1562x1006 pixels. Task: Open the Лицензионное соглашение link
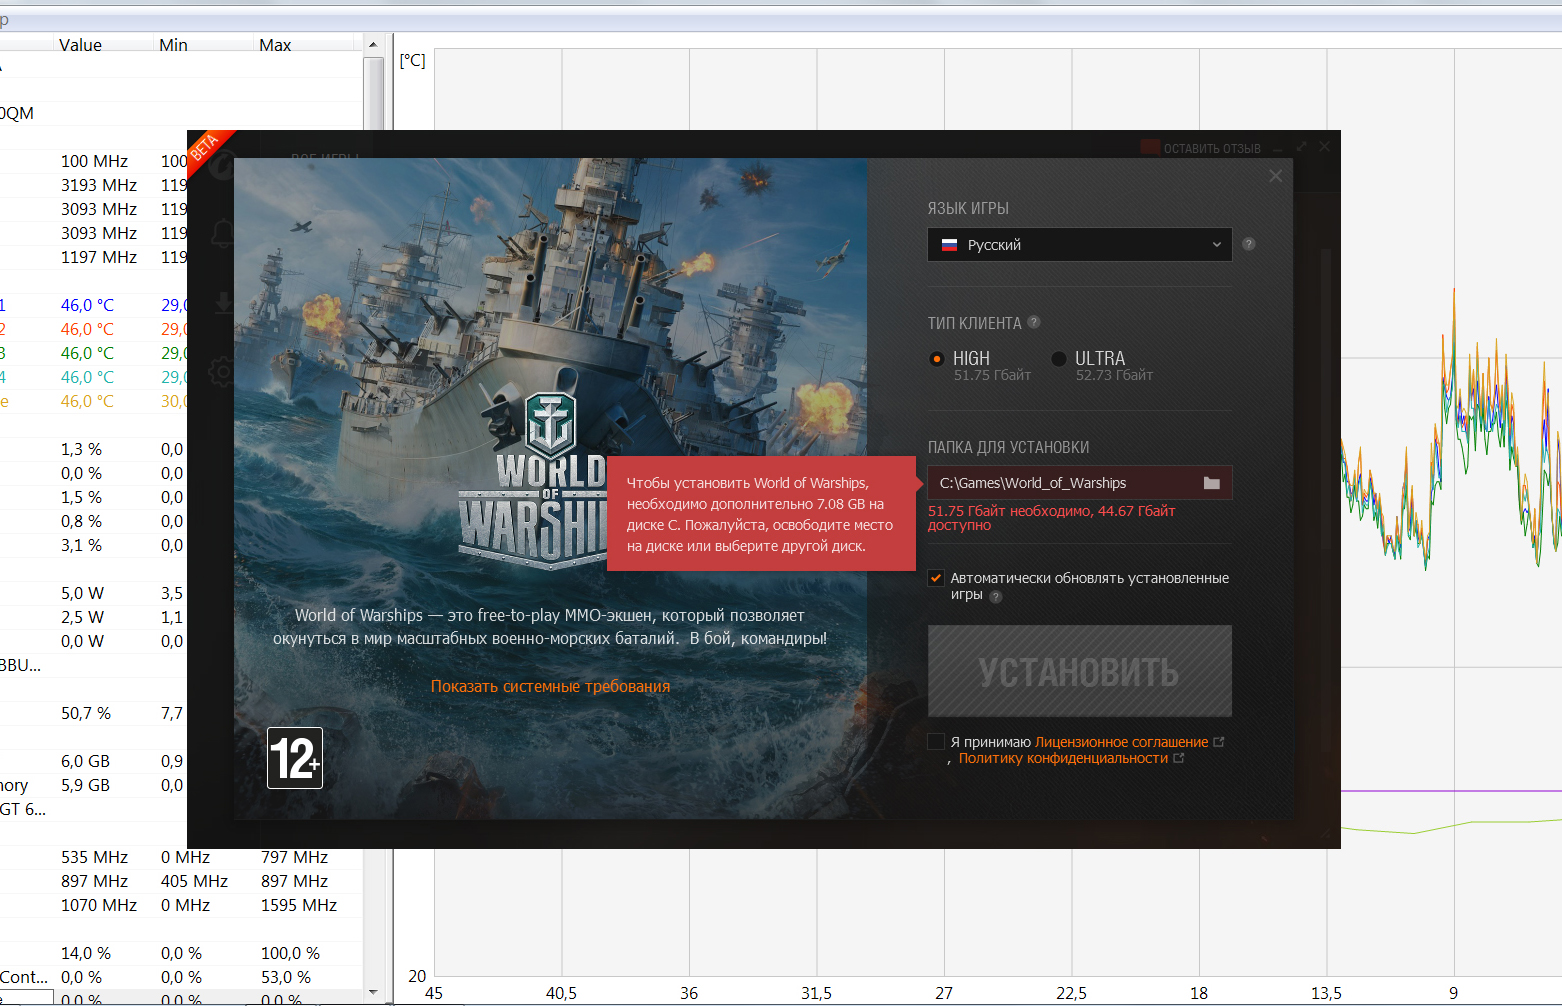tap(1121, 742)
